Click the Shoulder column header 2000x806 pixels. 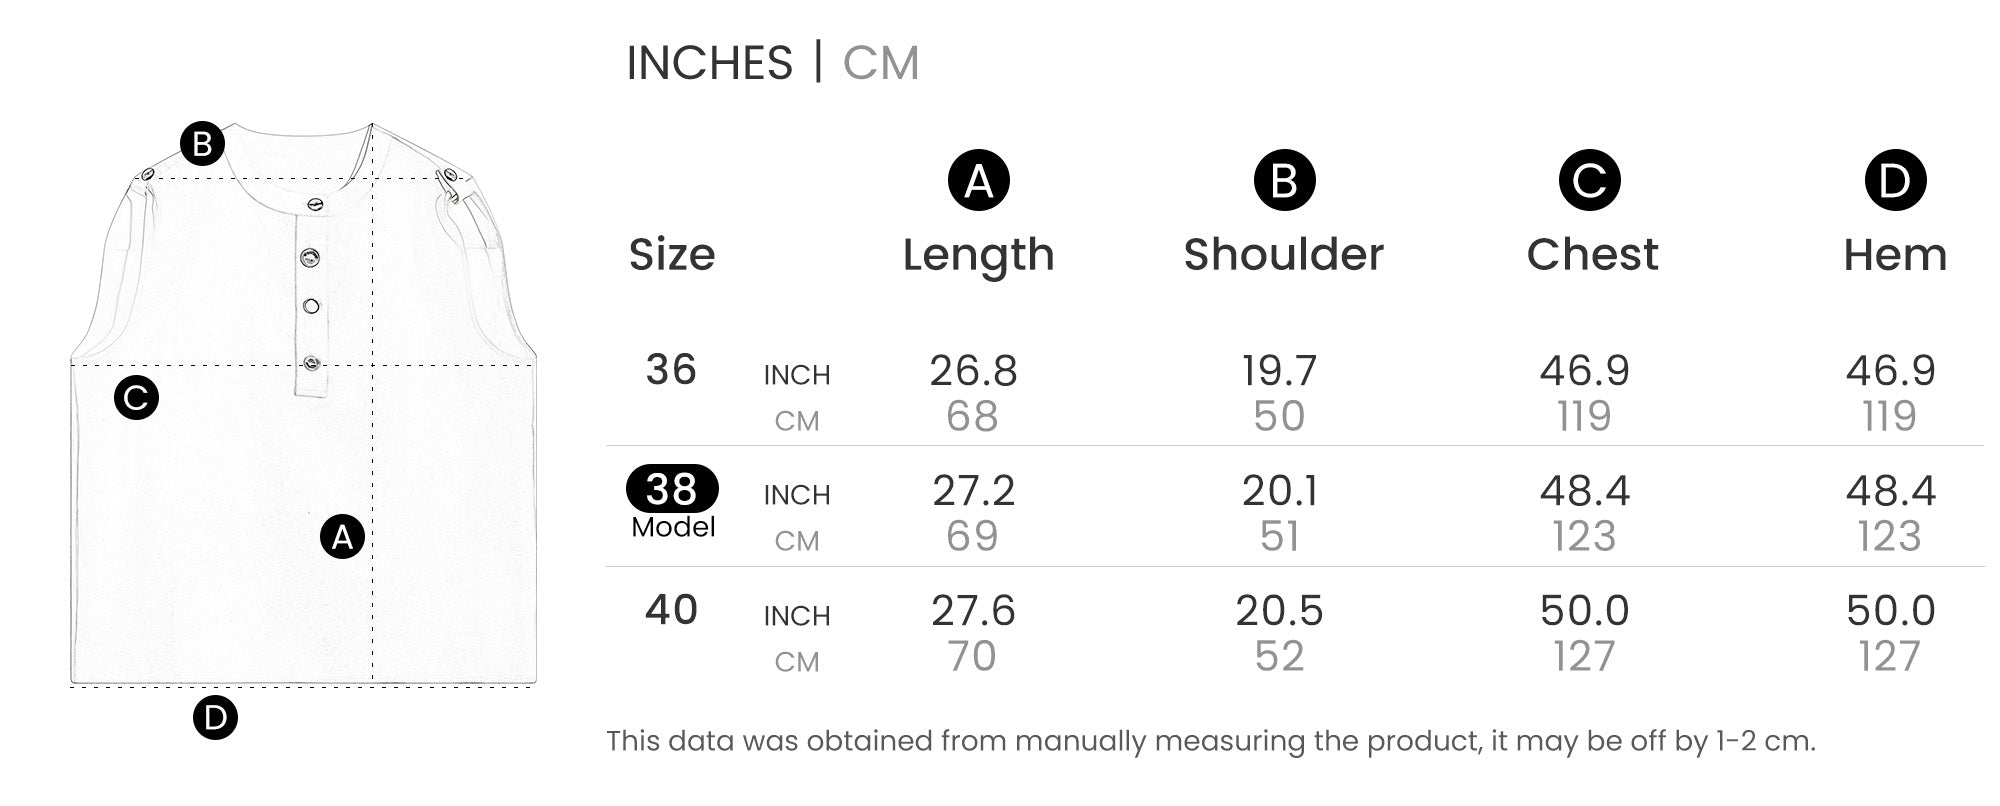point(1284,255)
